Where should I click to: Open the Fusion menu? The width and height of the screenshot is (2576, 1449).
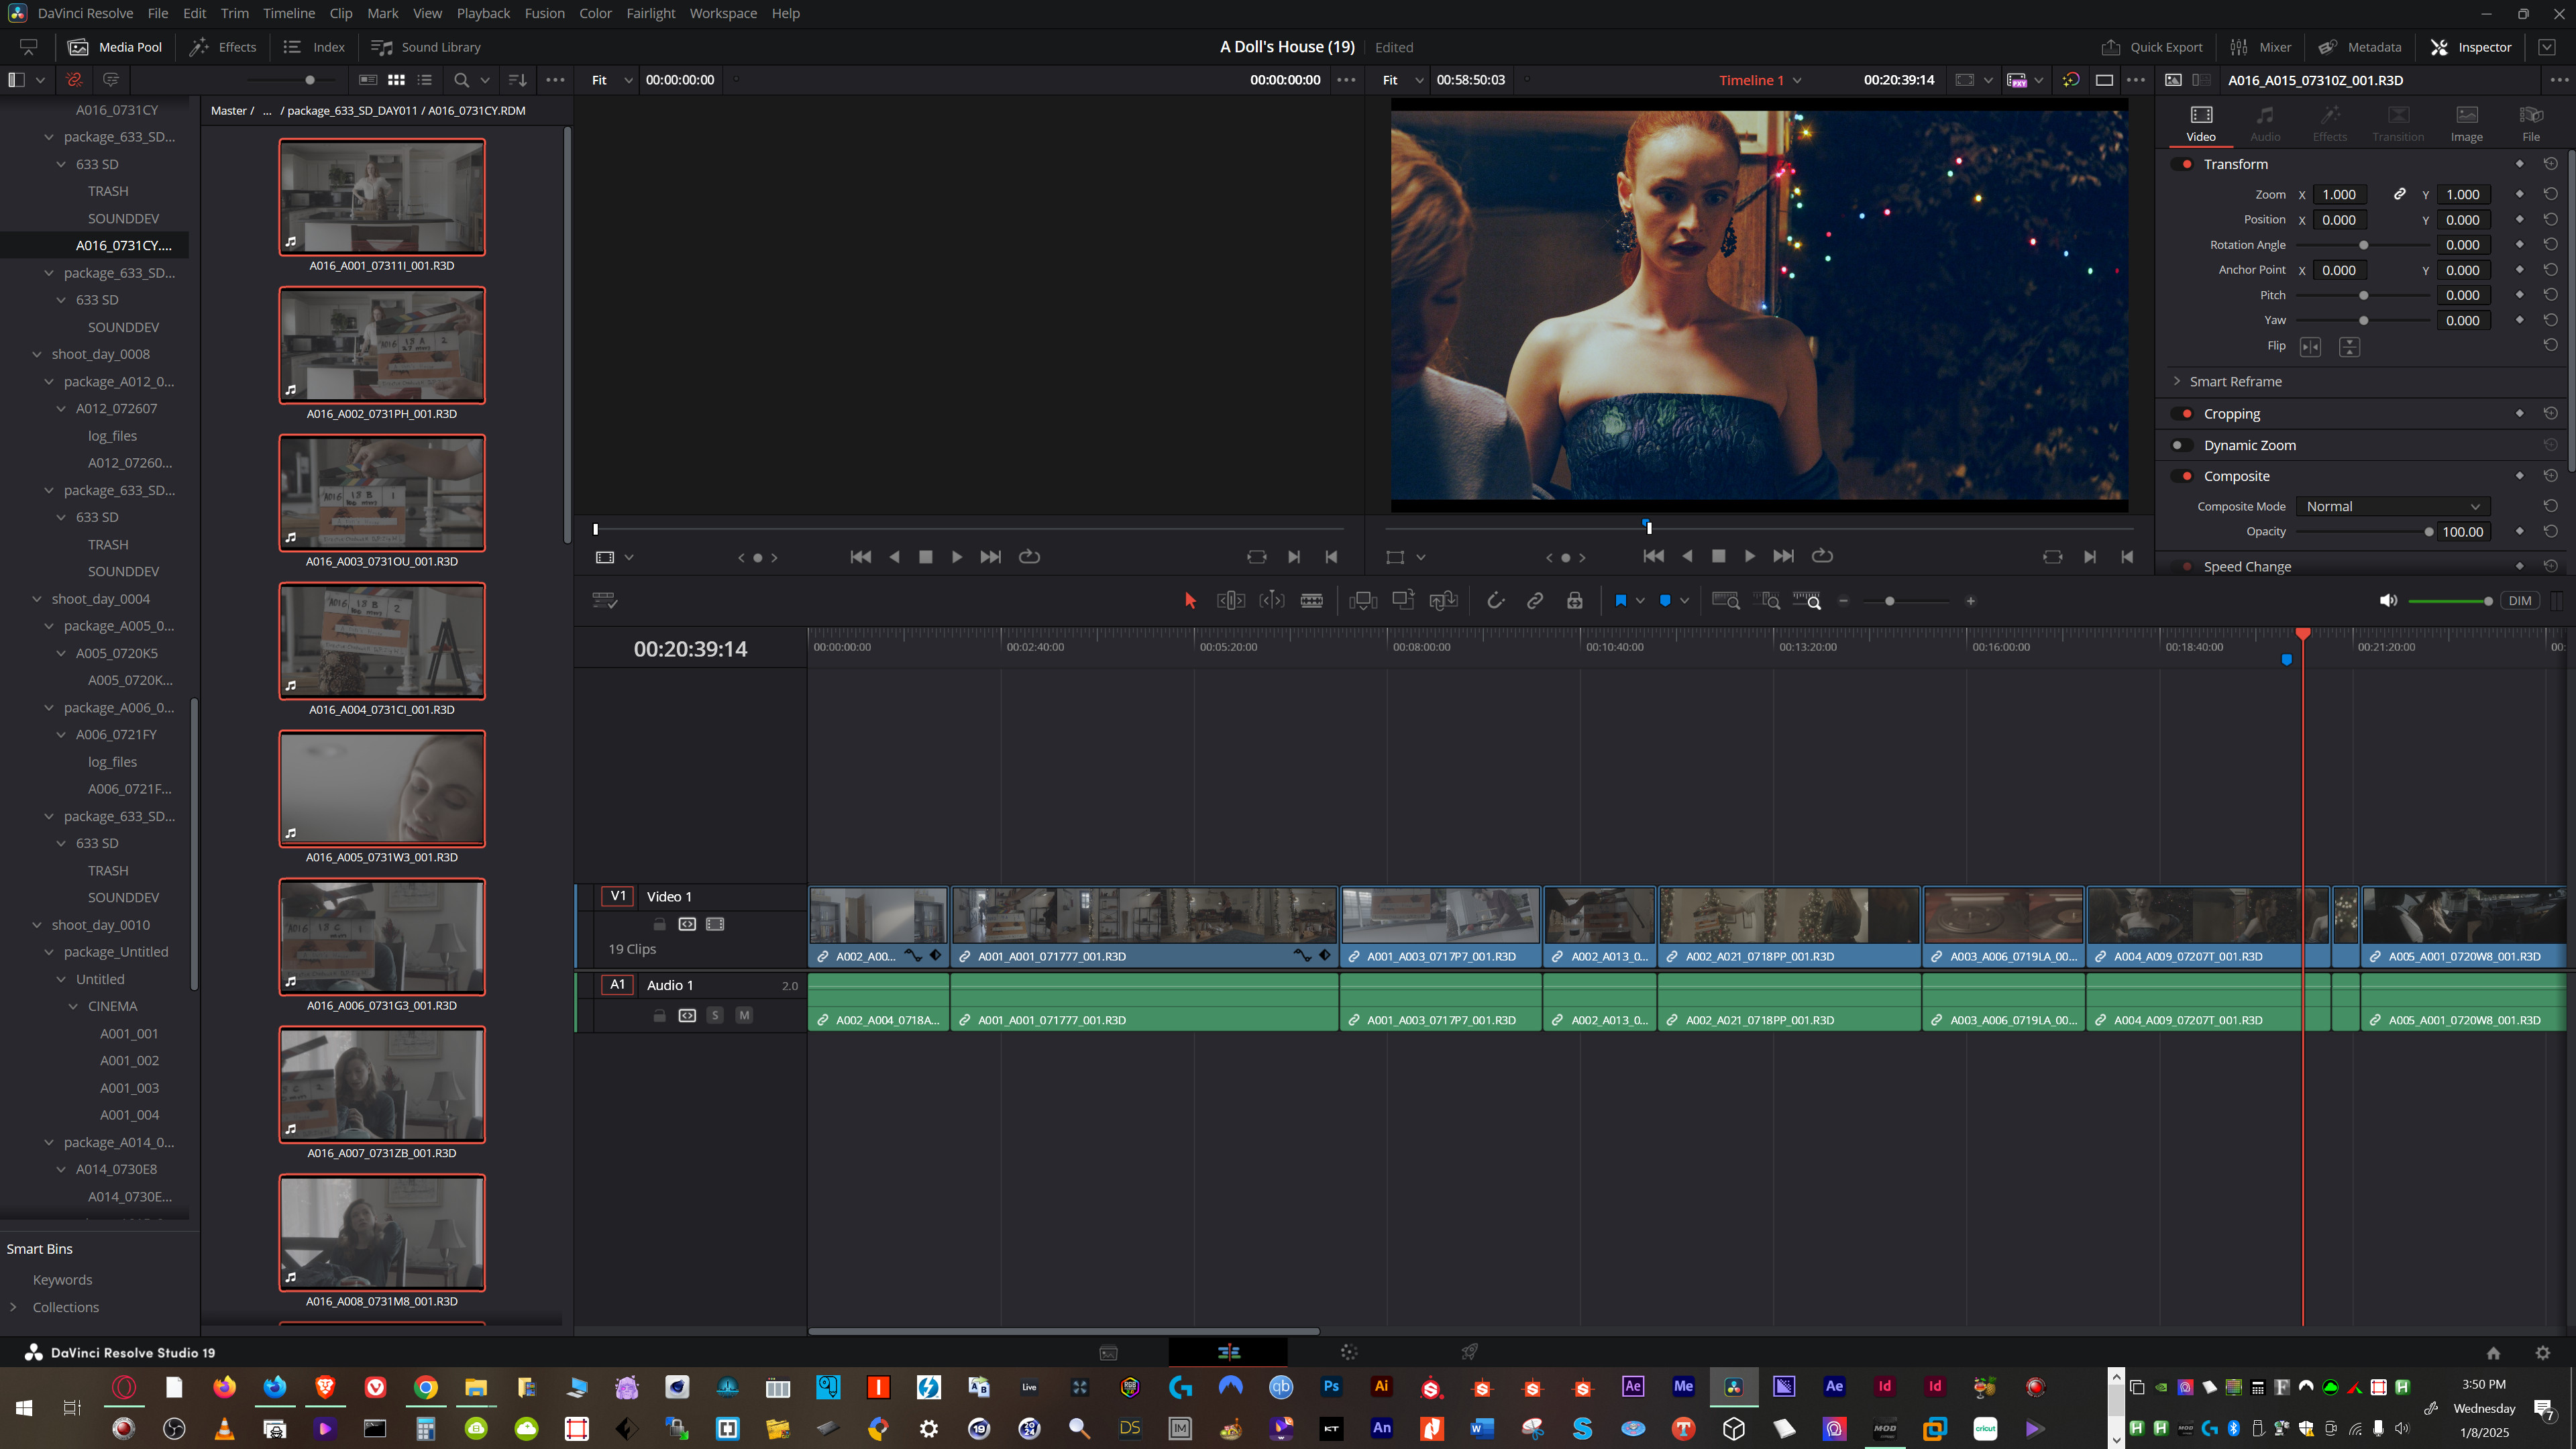pyautogui.click(x=544, y=13)
